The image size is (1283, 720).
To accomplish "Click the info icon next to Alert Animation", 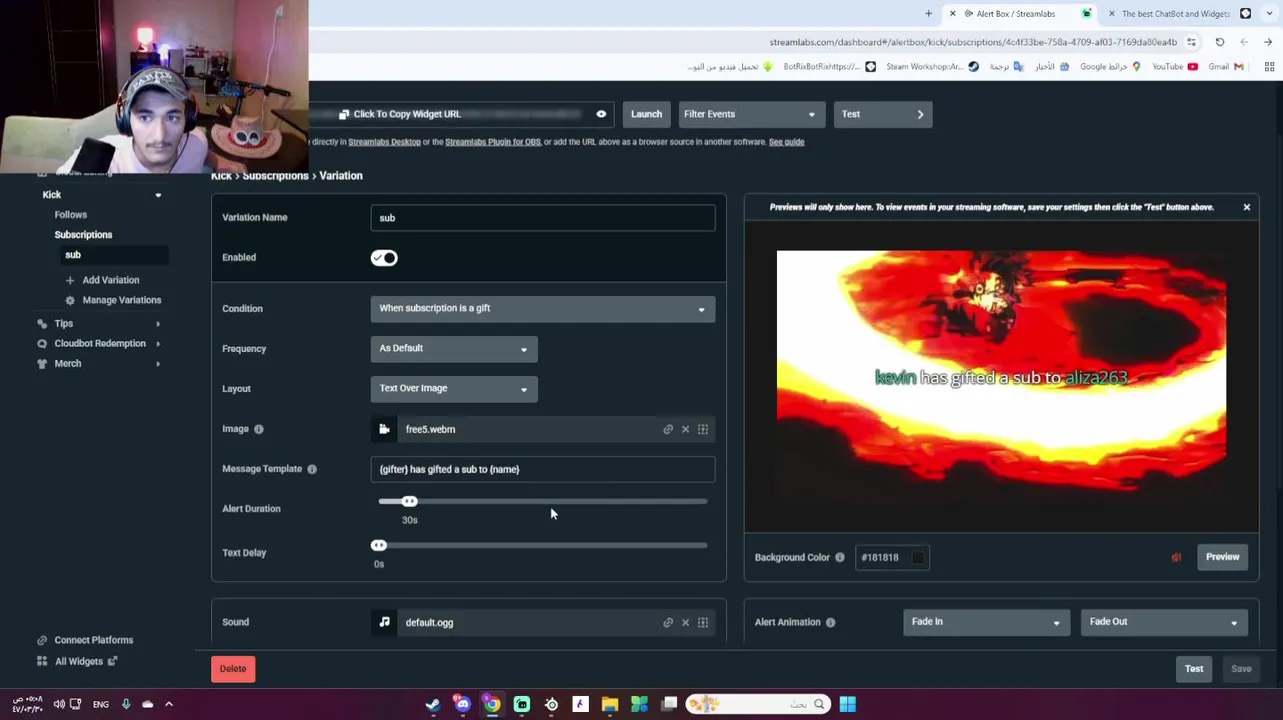I will tap(830, 622).
